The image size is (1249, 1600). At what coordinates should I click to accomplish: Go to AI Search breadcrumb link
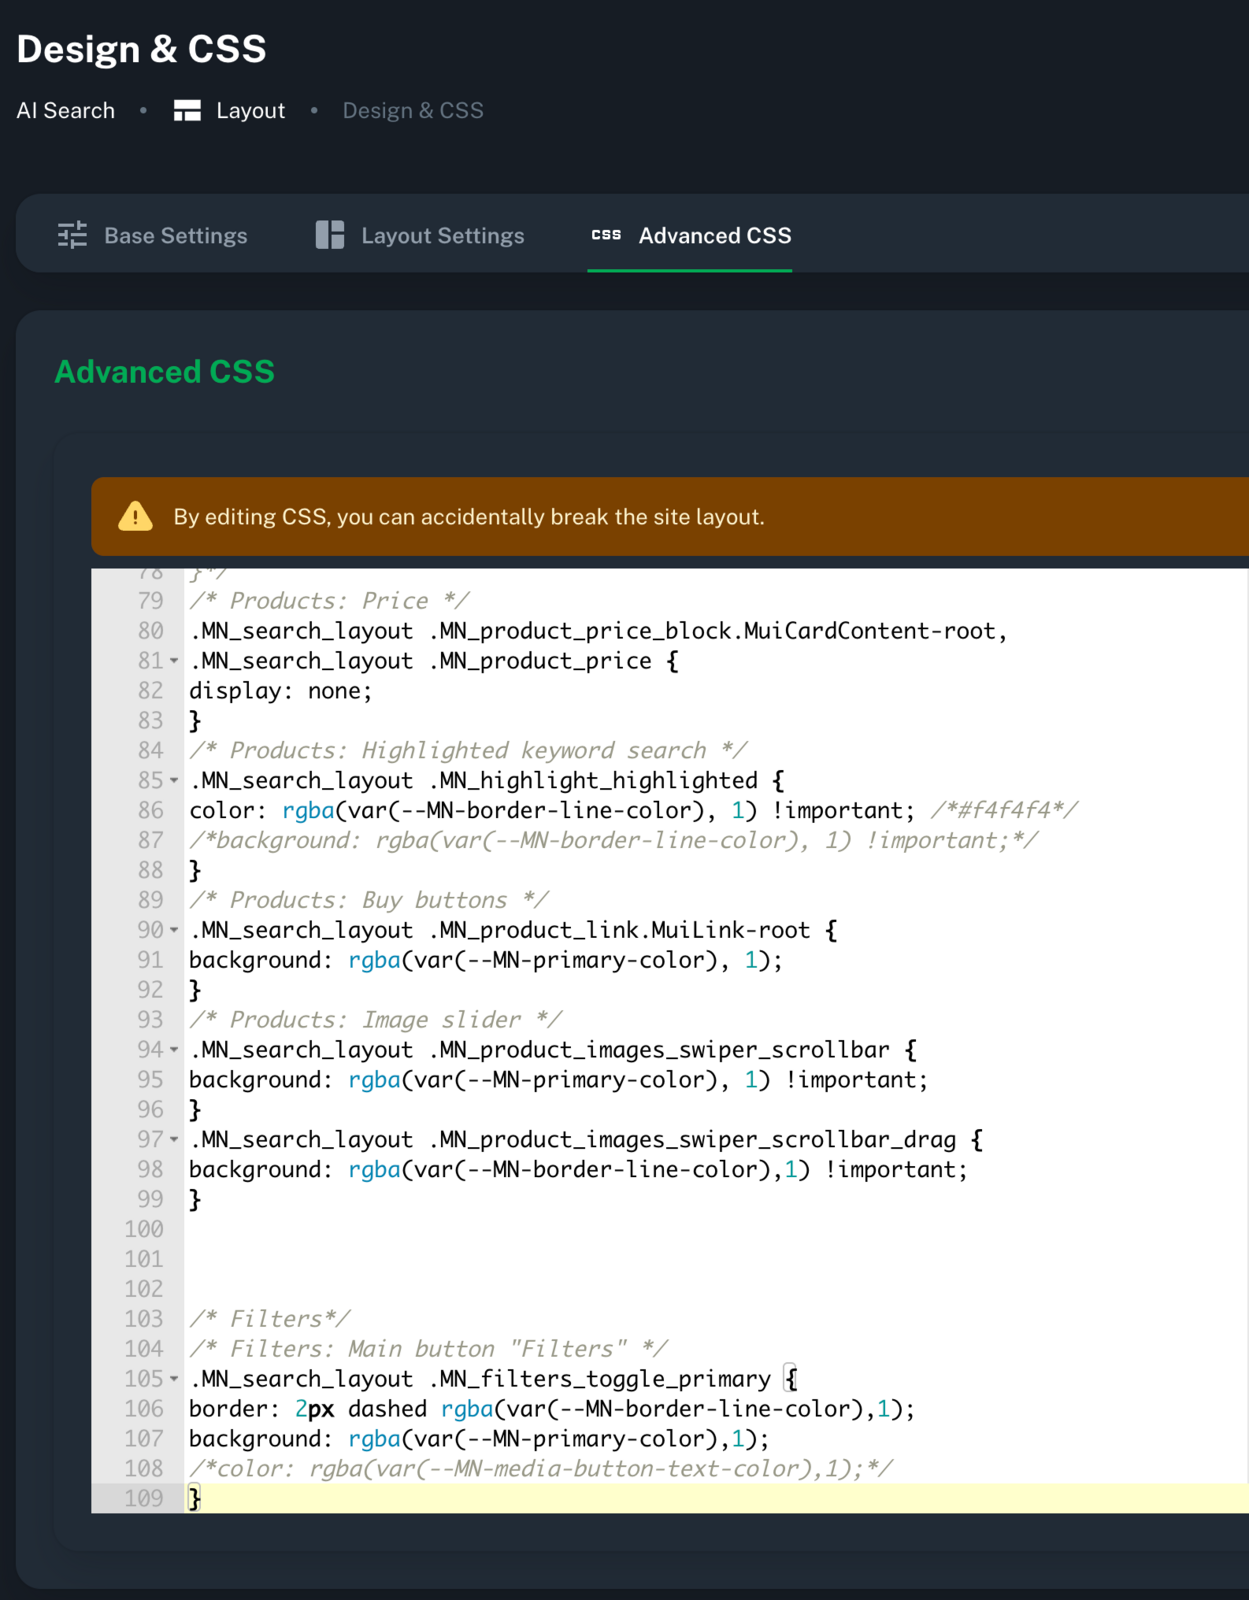(66, 111)
